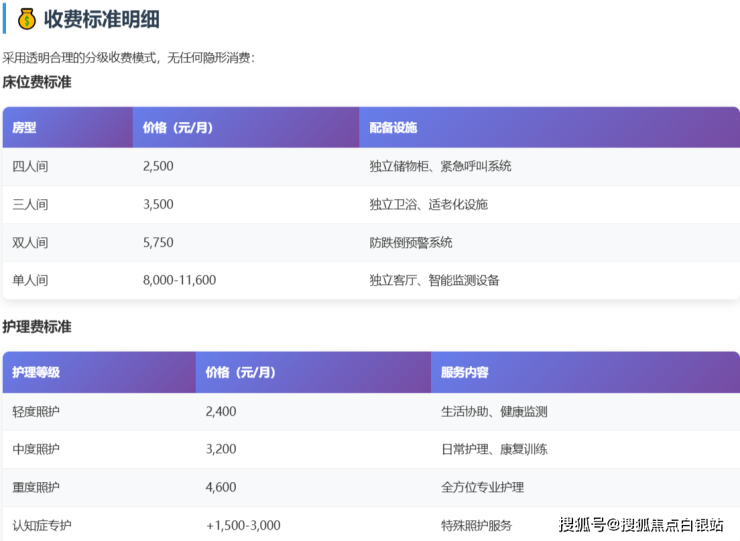The height and width of the screenshot is (541, 740).
Task: Select the 重度照护 row label
Action: point(36,487)
